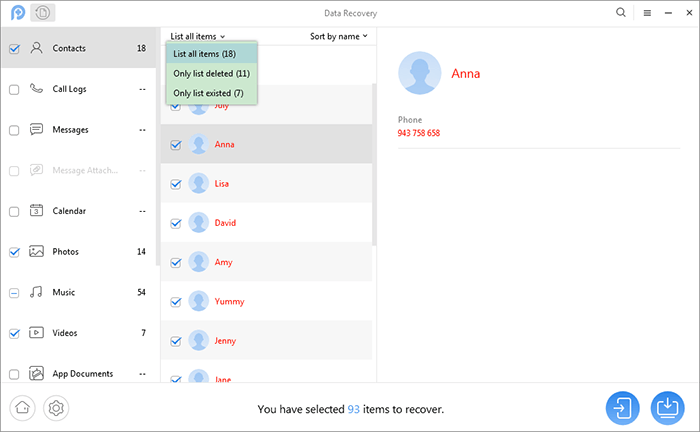Viewport: 700px width, 432px height.
Task: Click phone number 943 758 658
Action: point(419,133)
